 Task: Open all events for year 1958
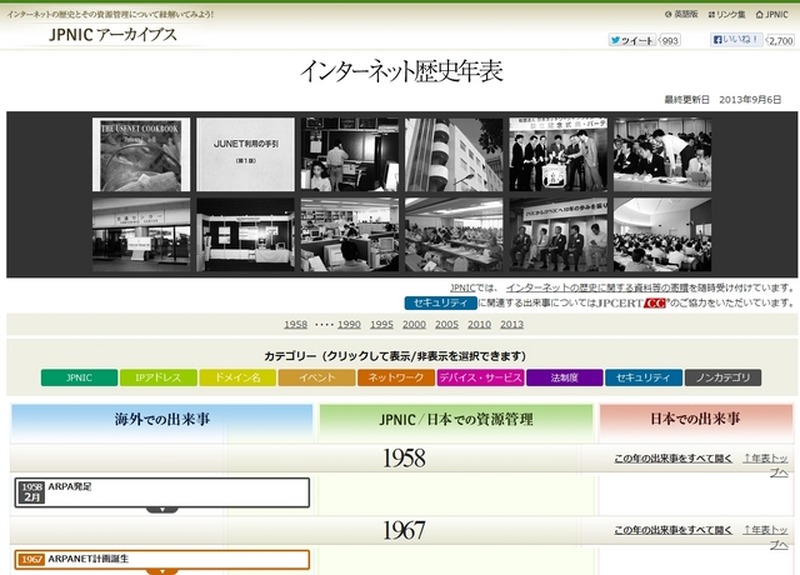click(674, 459)
